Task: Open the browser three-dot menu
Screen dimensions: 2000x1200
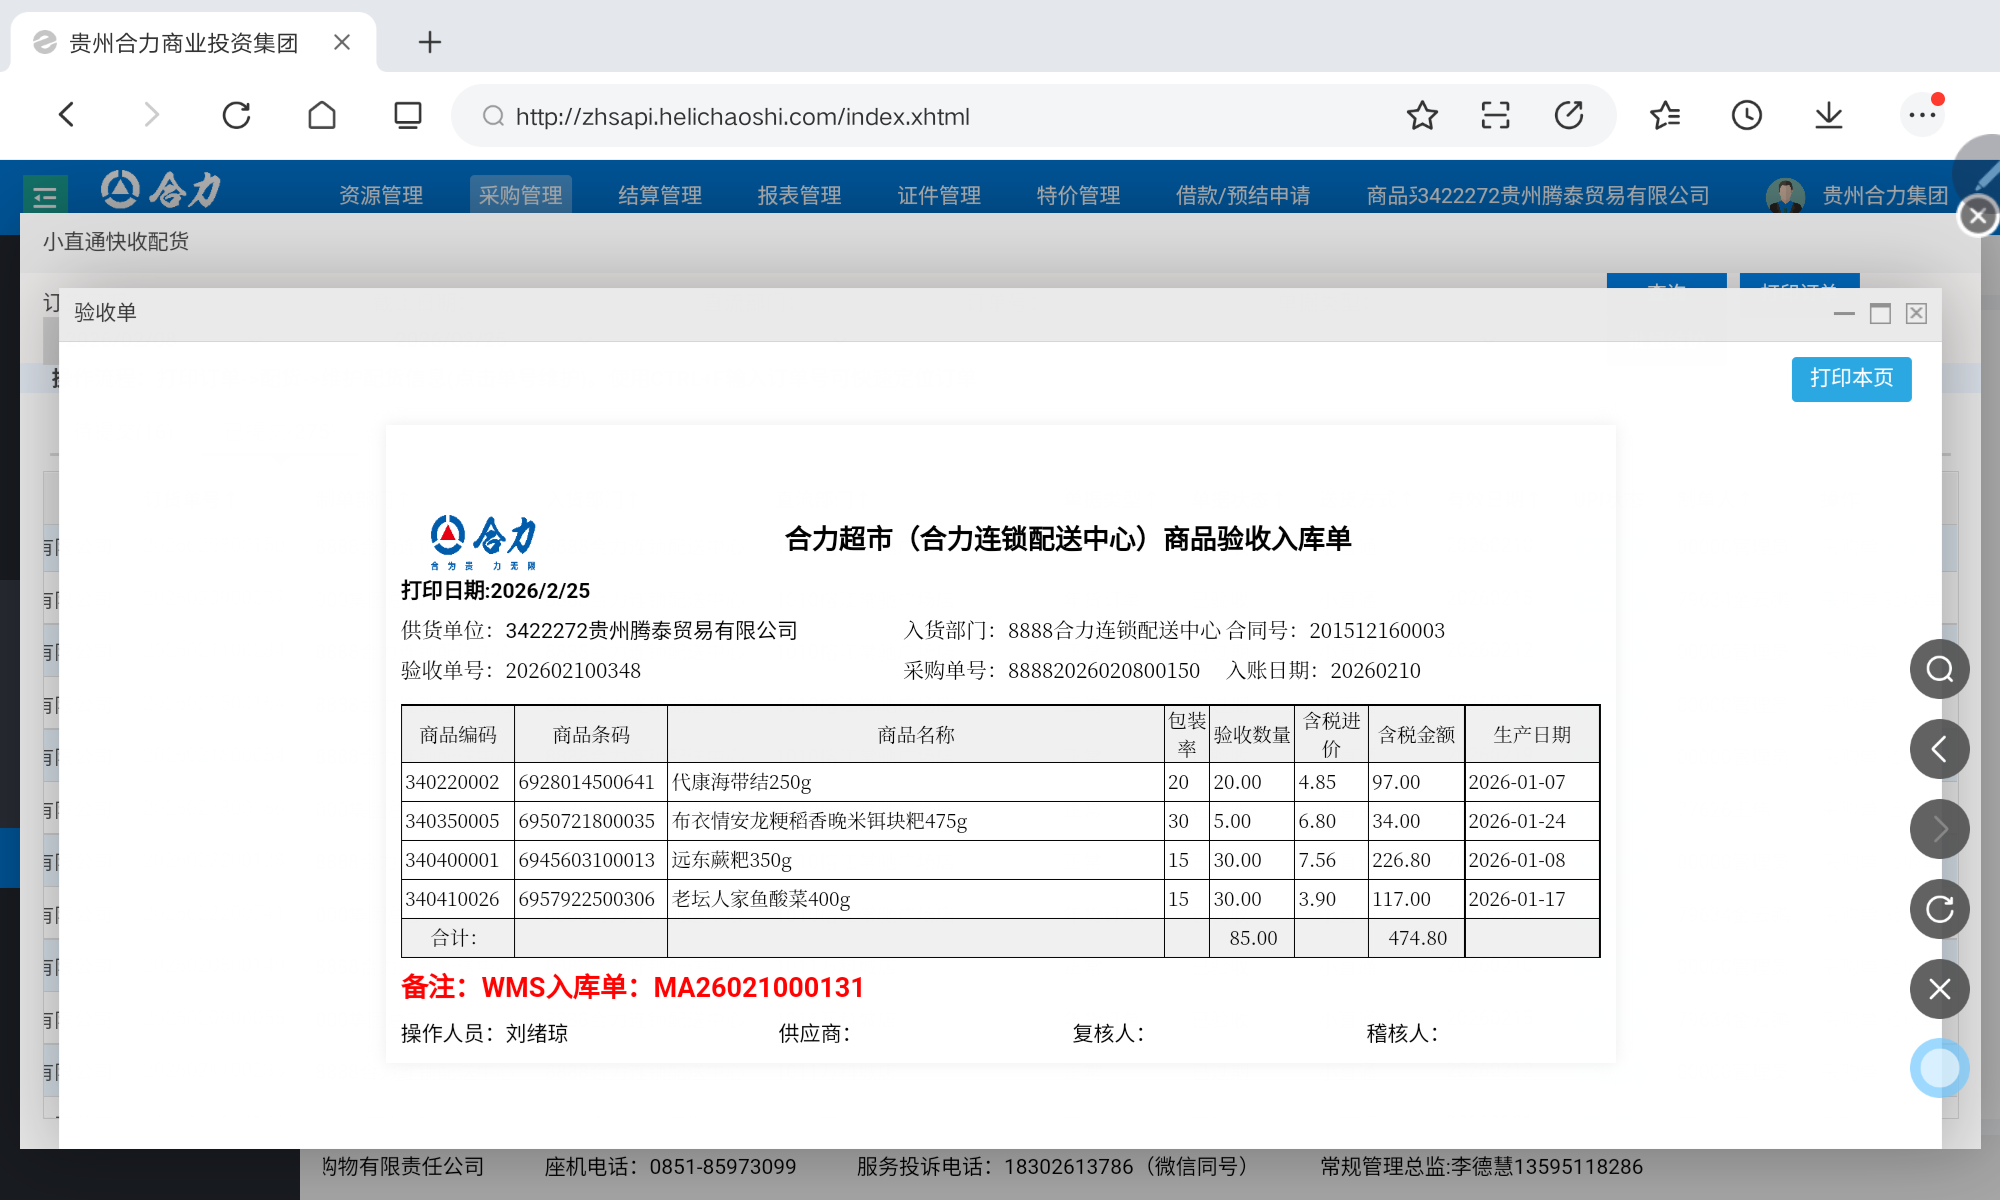Action: click(1921, 116)
